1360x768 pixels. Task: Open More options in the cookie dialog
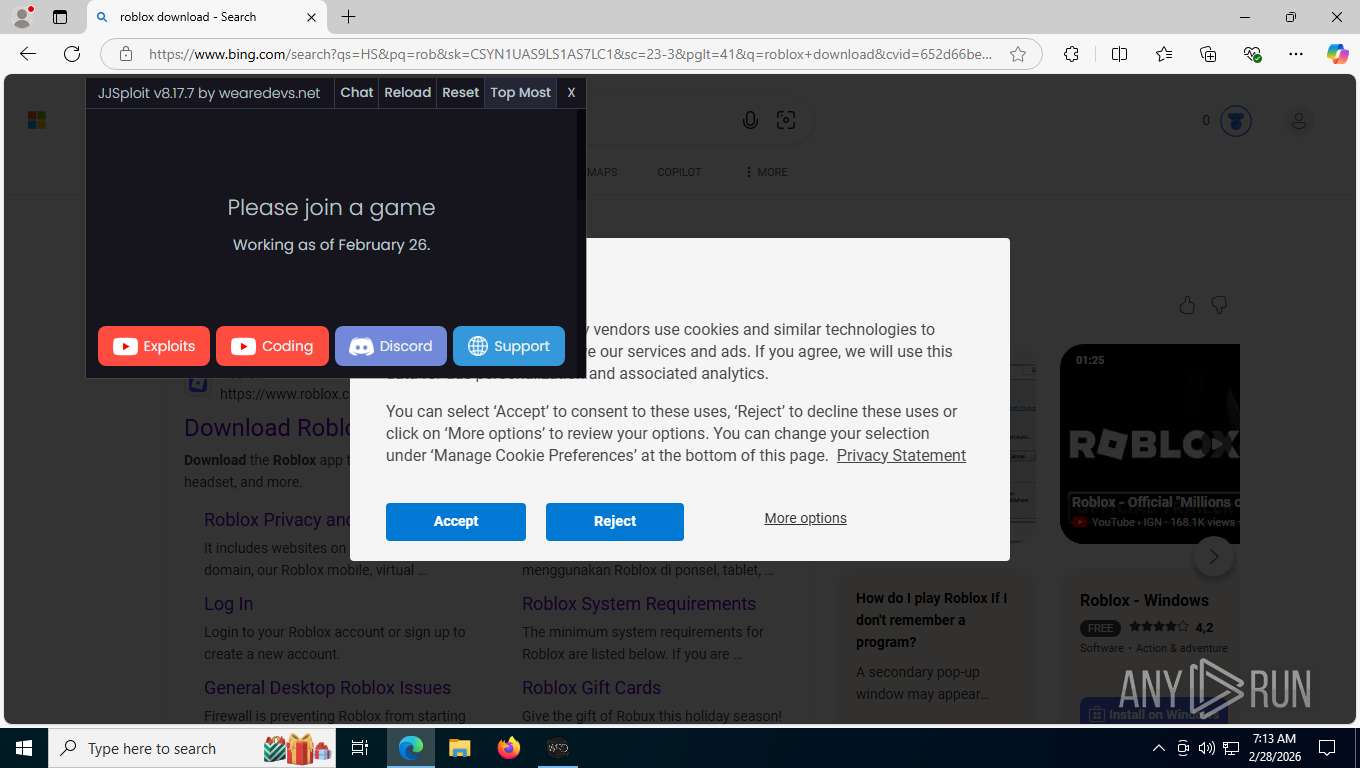tap(806, 518)
